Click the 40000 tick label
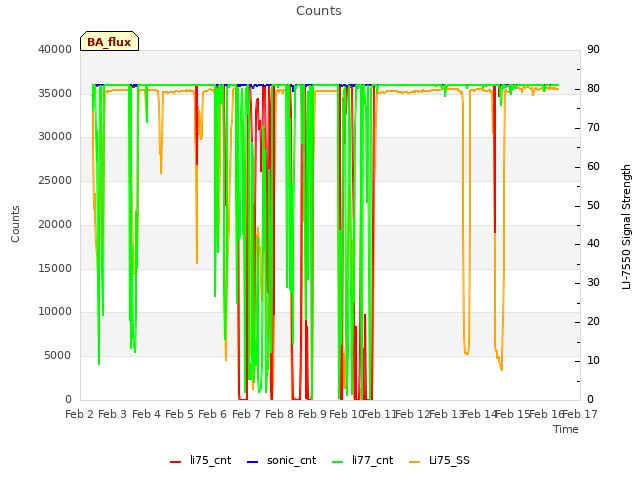Viewport: 640px width, 480px height. 55,49
